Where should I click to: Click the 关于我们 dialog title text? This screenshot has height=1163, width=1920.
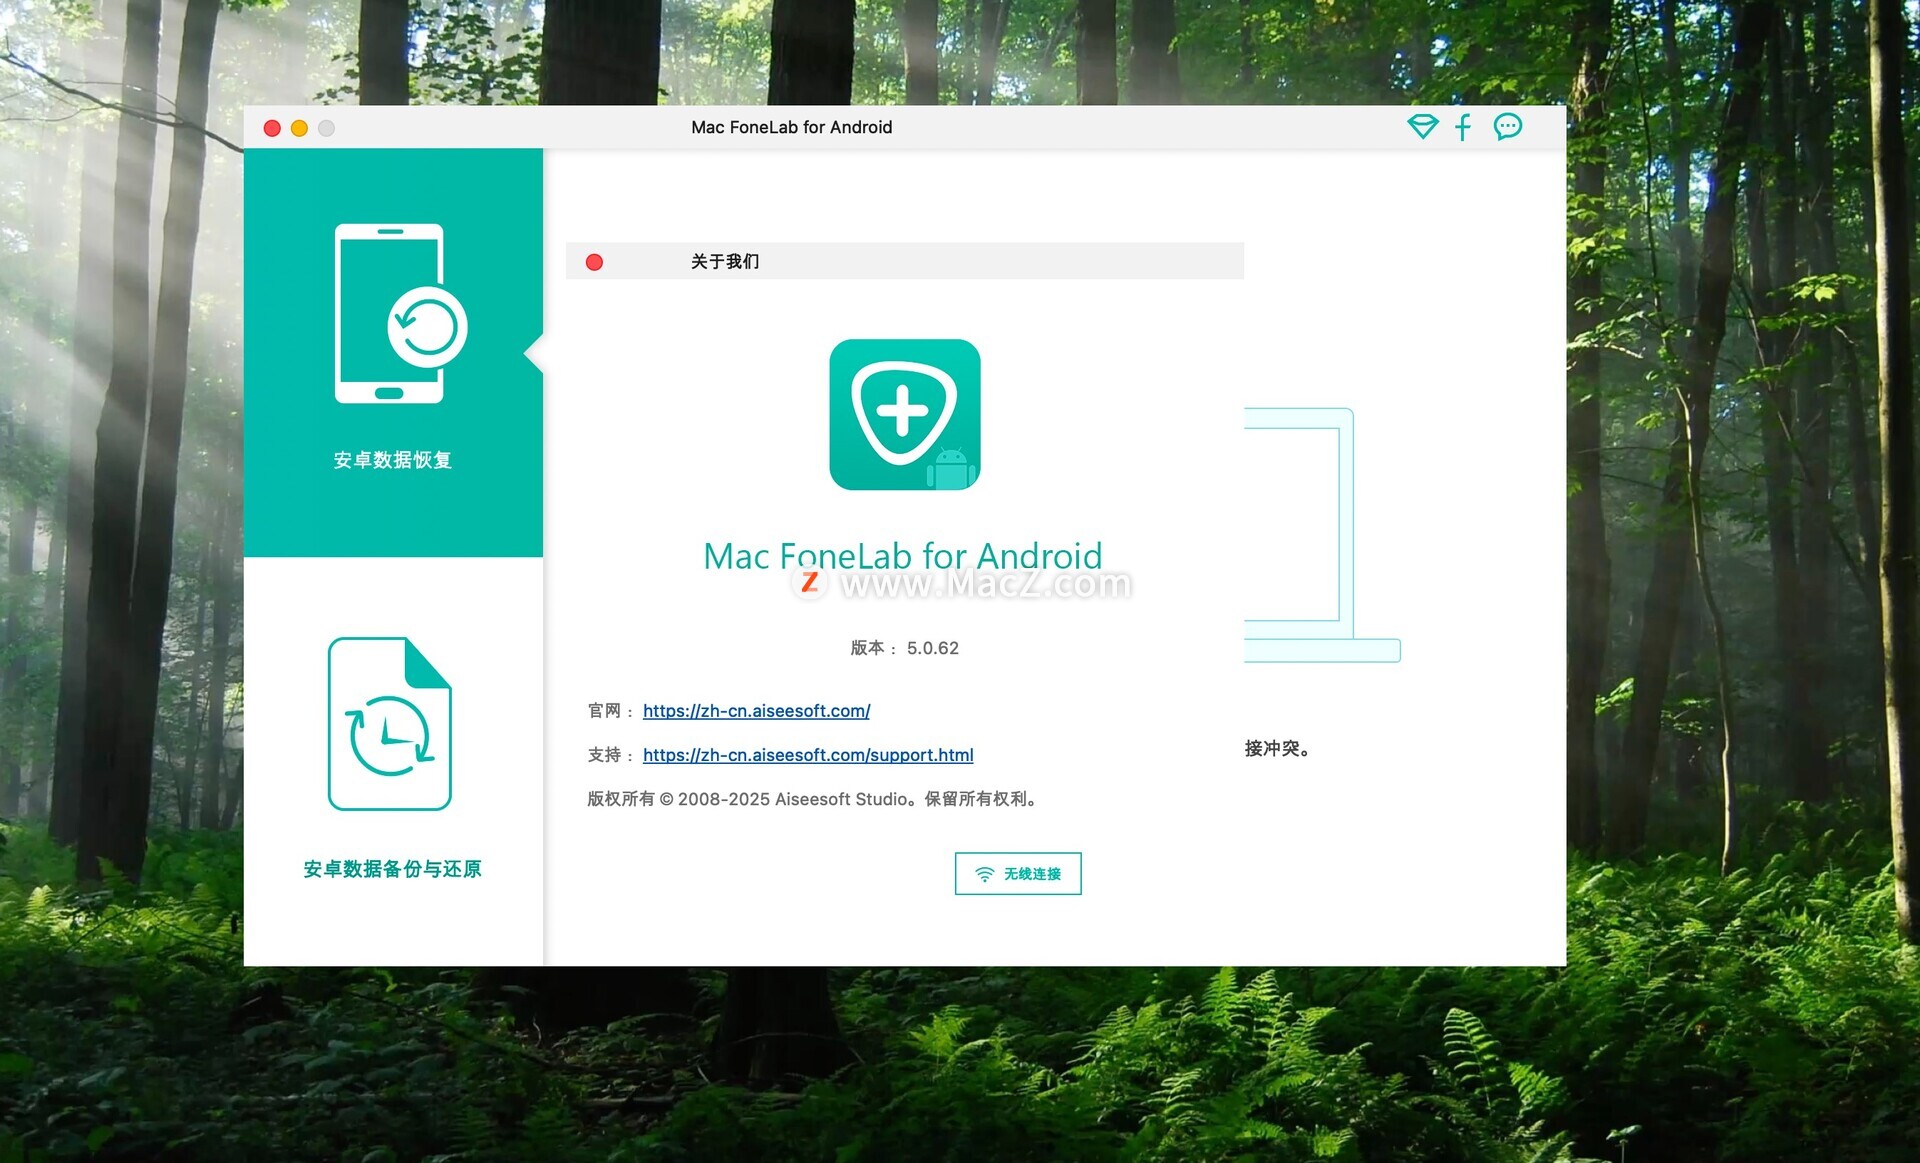click(x=725, y=262)
